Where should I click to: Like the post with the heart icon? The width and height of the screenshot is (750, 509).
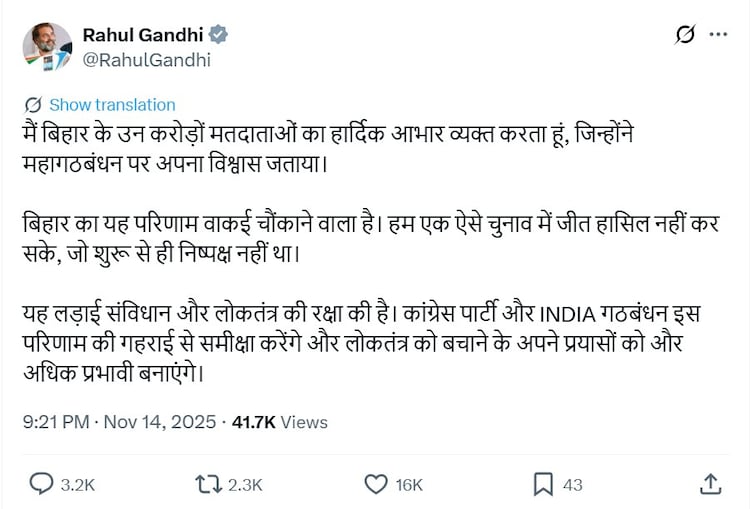click(375, 484)
